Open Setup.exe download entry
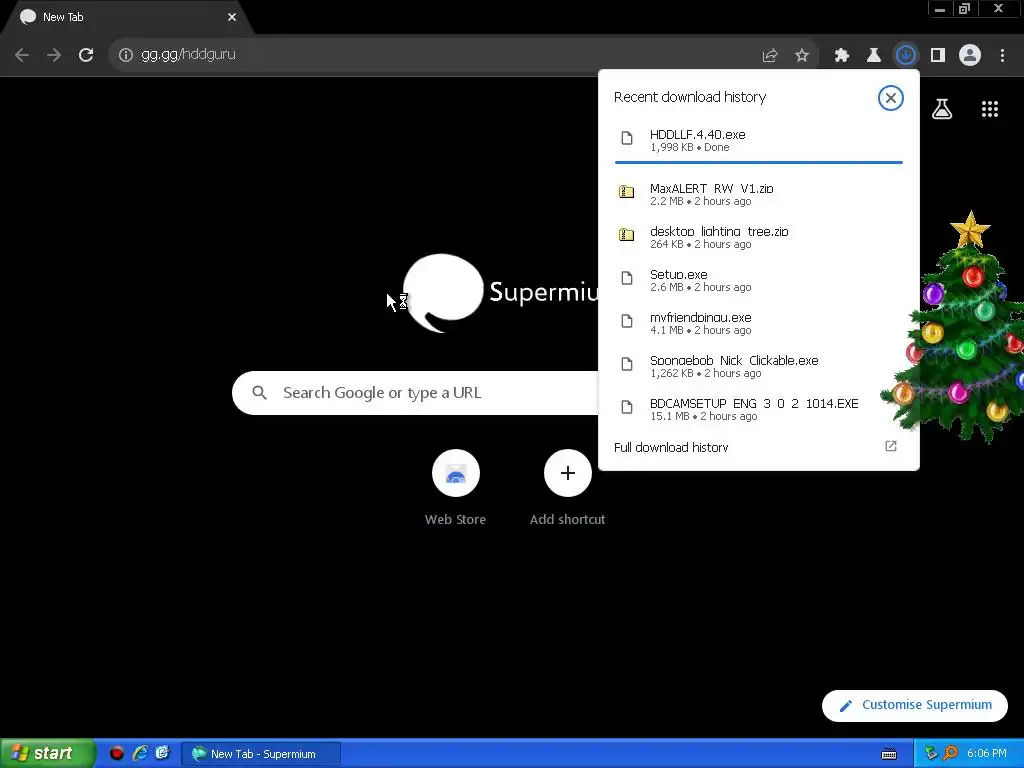 758,280
